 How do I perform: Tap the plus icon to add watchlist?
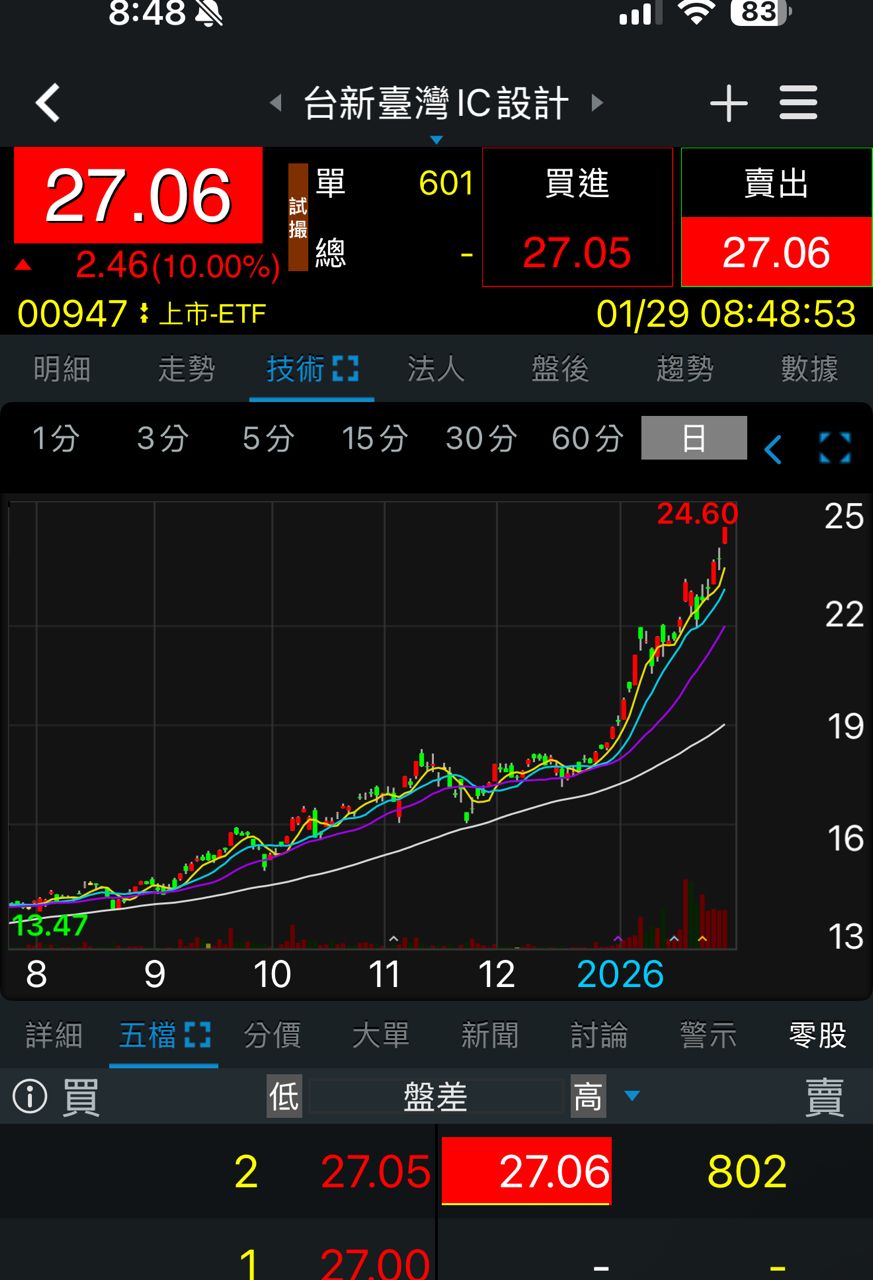coord(728,103)
